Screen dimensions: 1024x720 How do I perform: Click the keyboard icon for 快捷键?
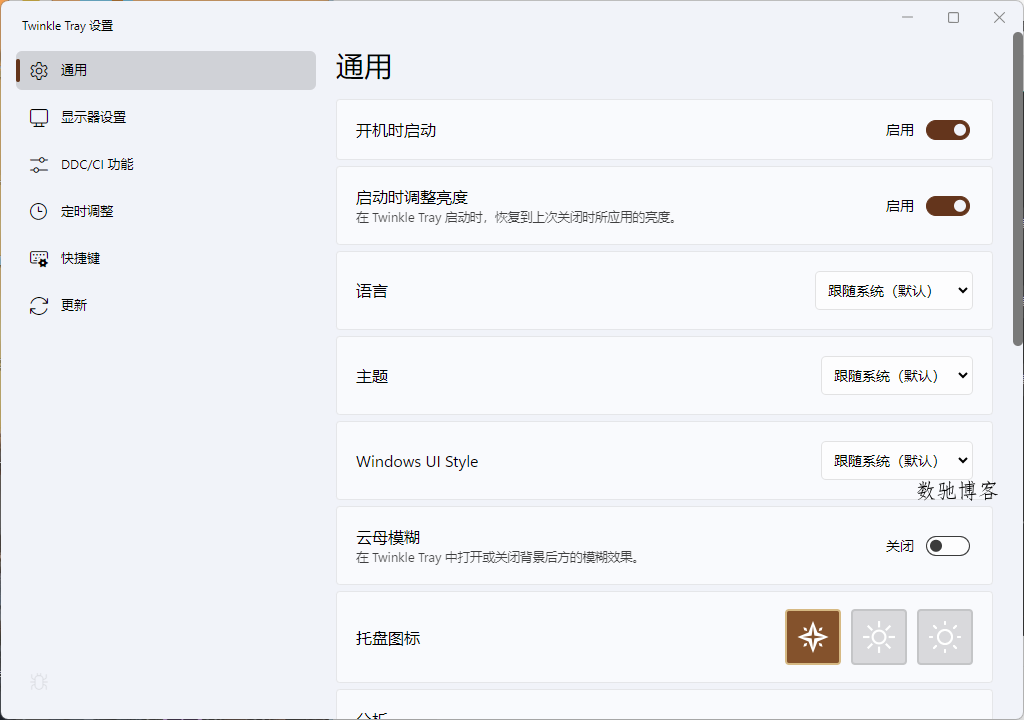click(39, 259)
